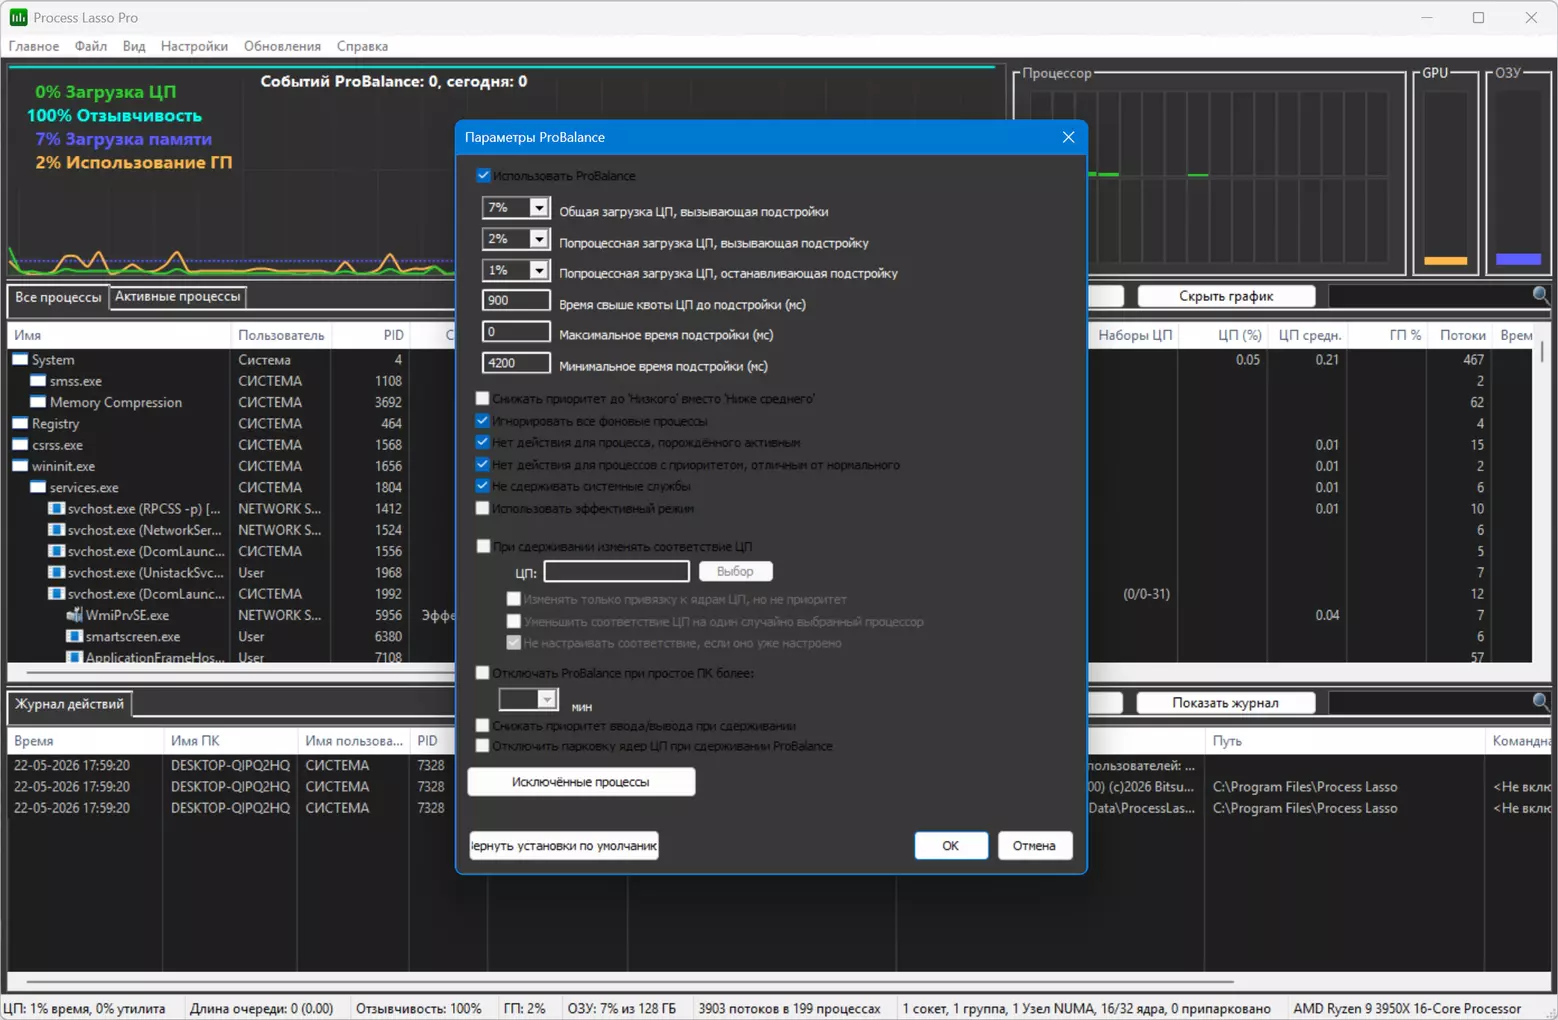The height and width of the screenshot is (1020, 1558).
Task: Click the Выбор button next to ЦП field
Action: pos(735,571)
